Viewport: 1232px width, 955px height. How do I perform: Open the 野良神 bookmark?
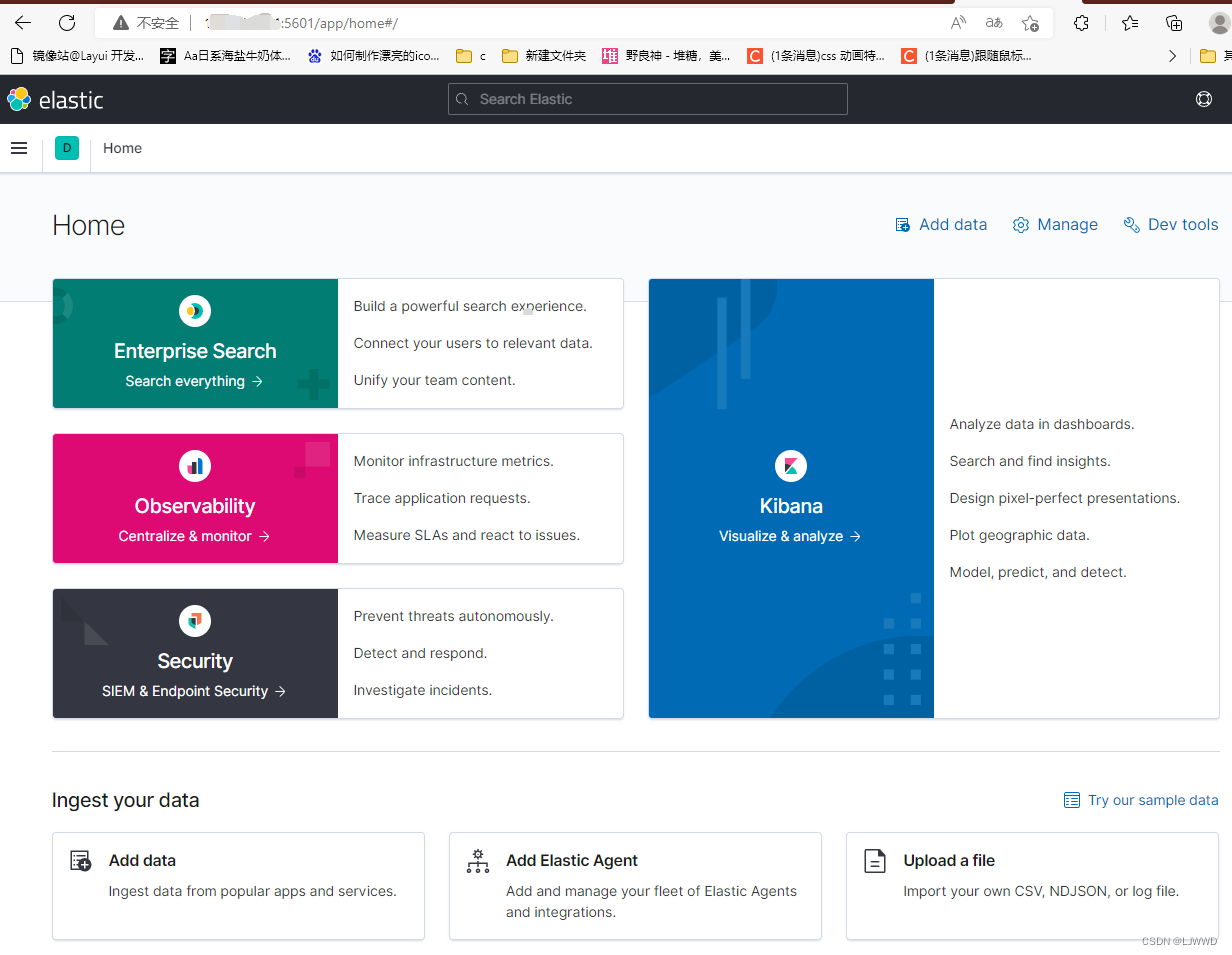pos(666,56)
